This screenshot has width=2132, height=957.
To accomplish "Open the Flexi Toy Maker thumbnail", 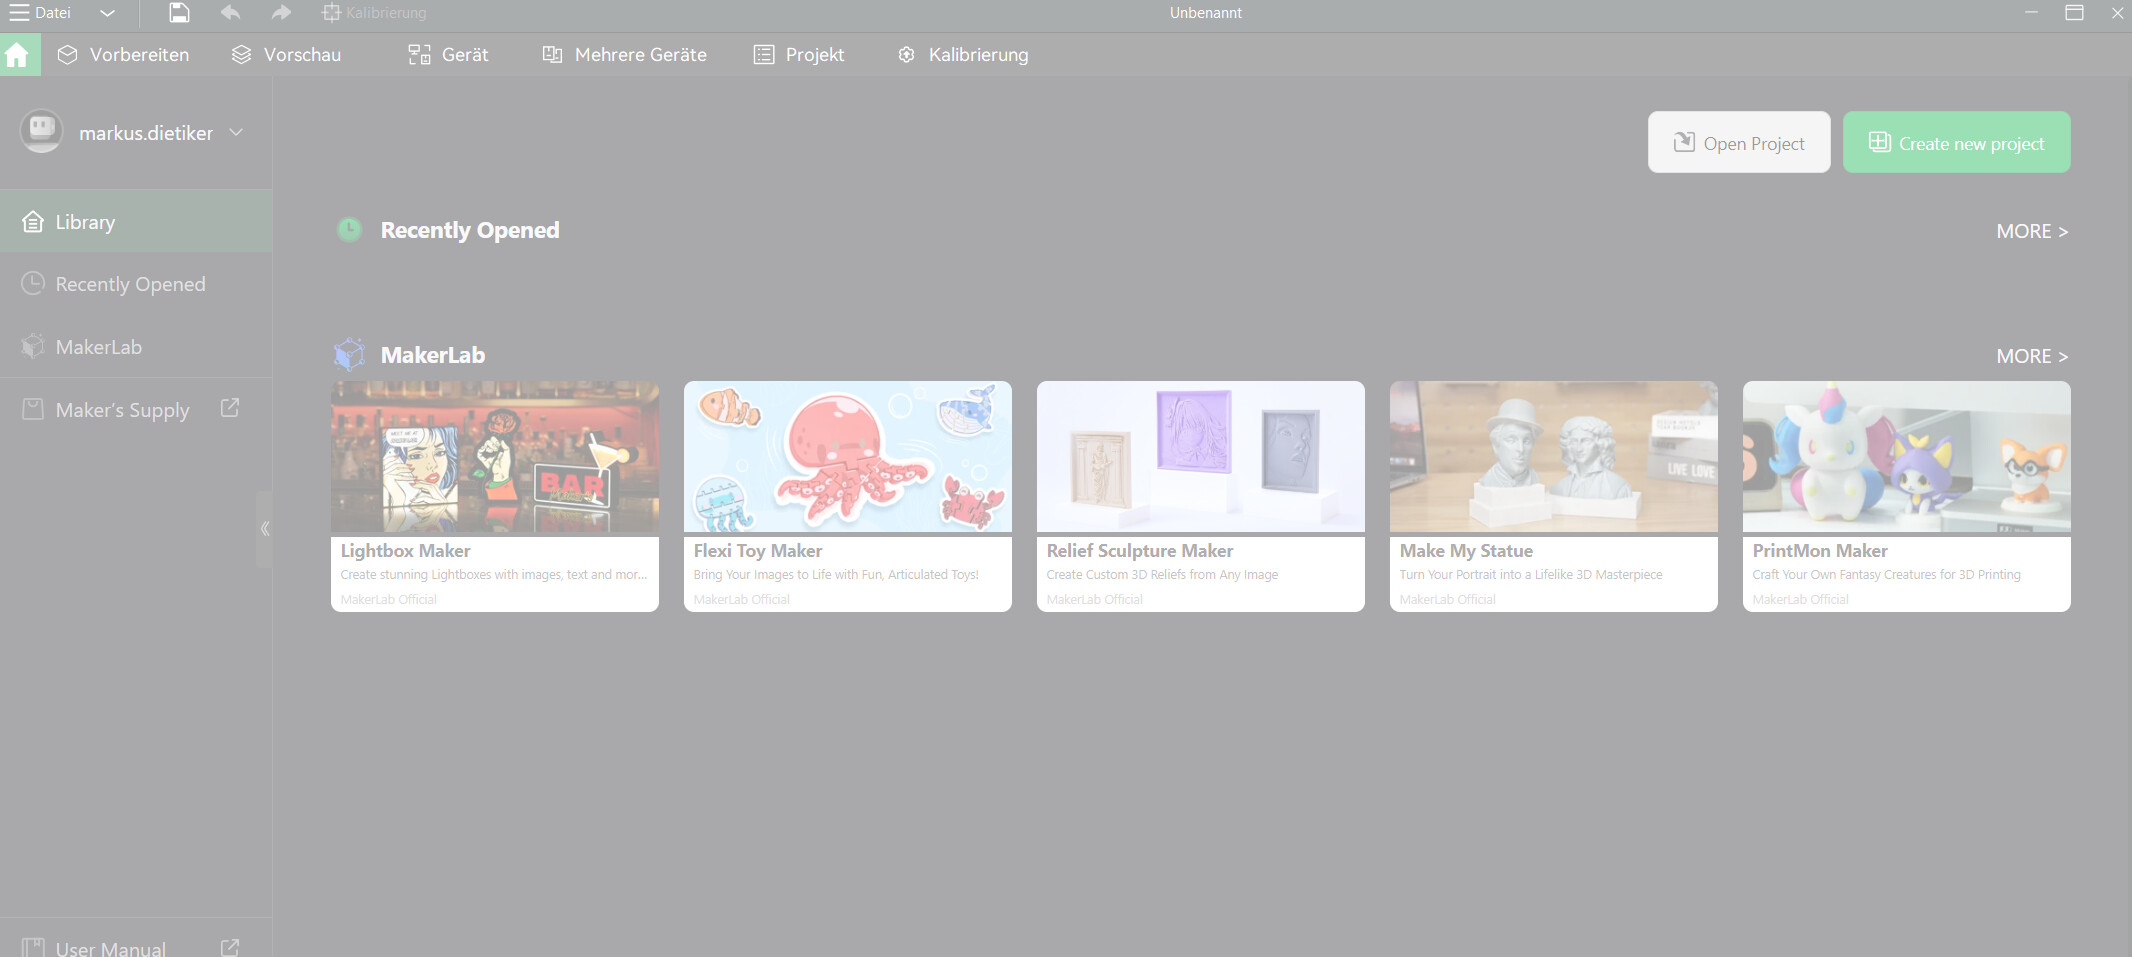I will coord(848,456).
